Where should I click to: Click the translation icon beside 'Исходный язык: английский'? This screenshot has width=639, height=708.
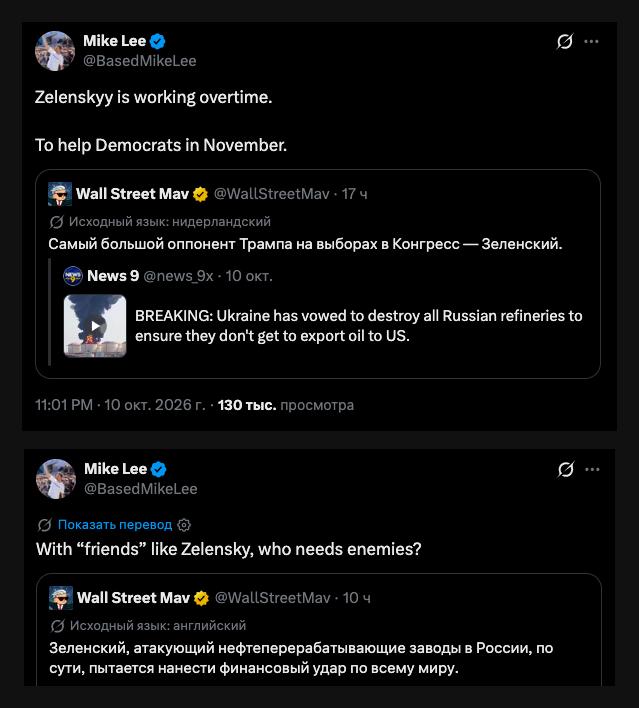[57, 626]
